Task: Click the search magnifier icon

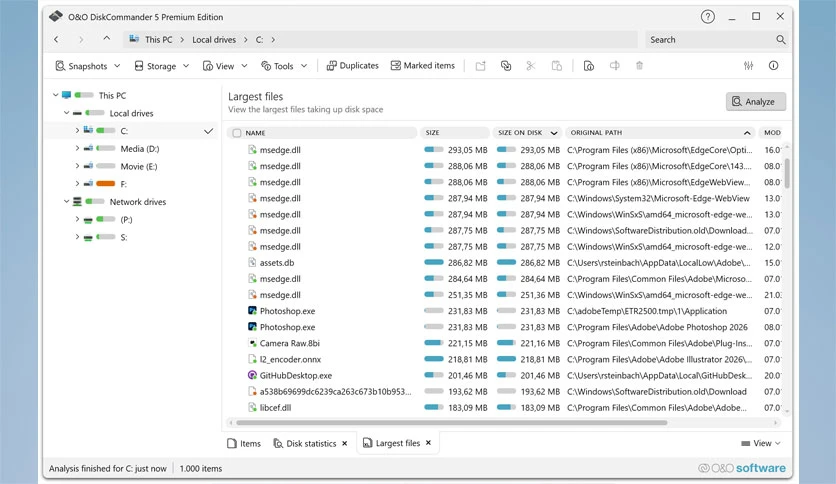Action: [x=781, y=39]
